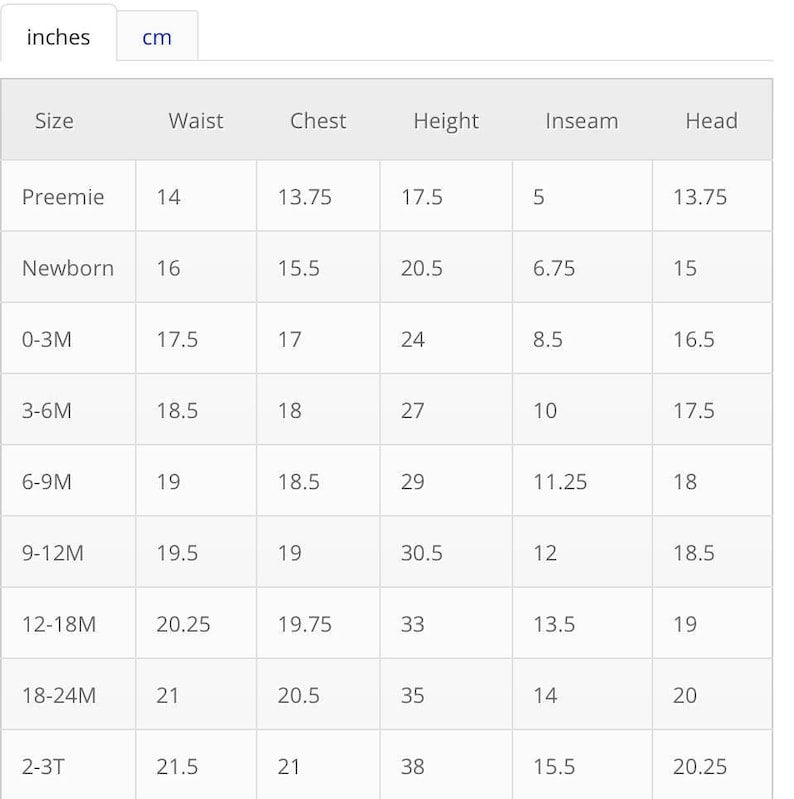Click the Inseam column header
This screenshot has width=794, height=799.
pyautogui.click(x=582, y=121)
